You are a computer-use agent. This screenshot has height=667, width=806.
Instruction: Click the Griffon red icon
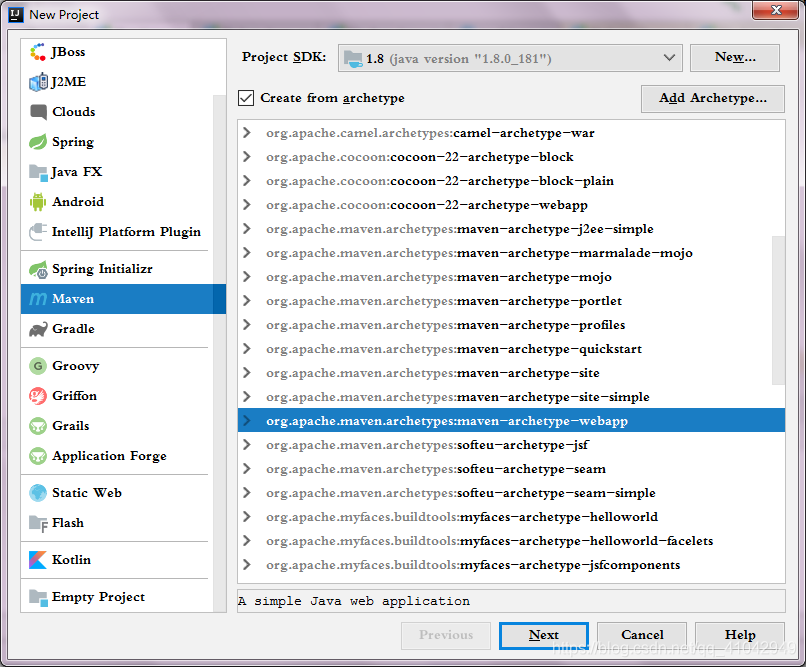point(38,396)
